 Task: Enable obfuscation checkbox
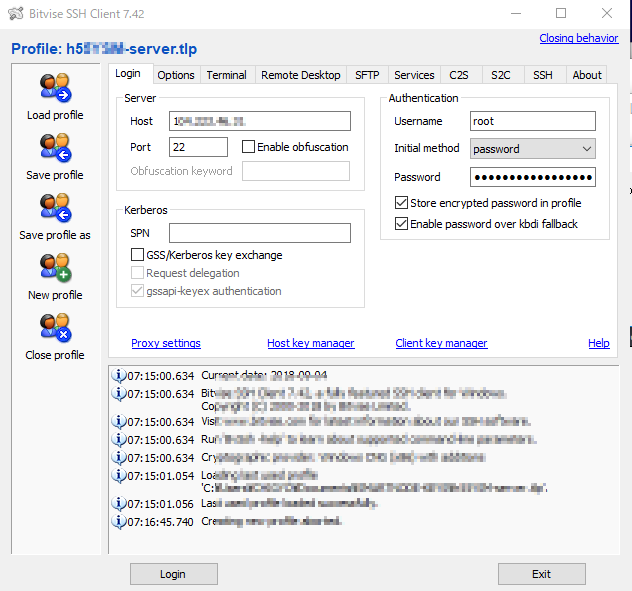[249, 147]
